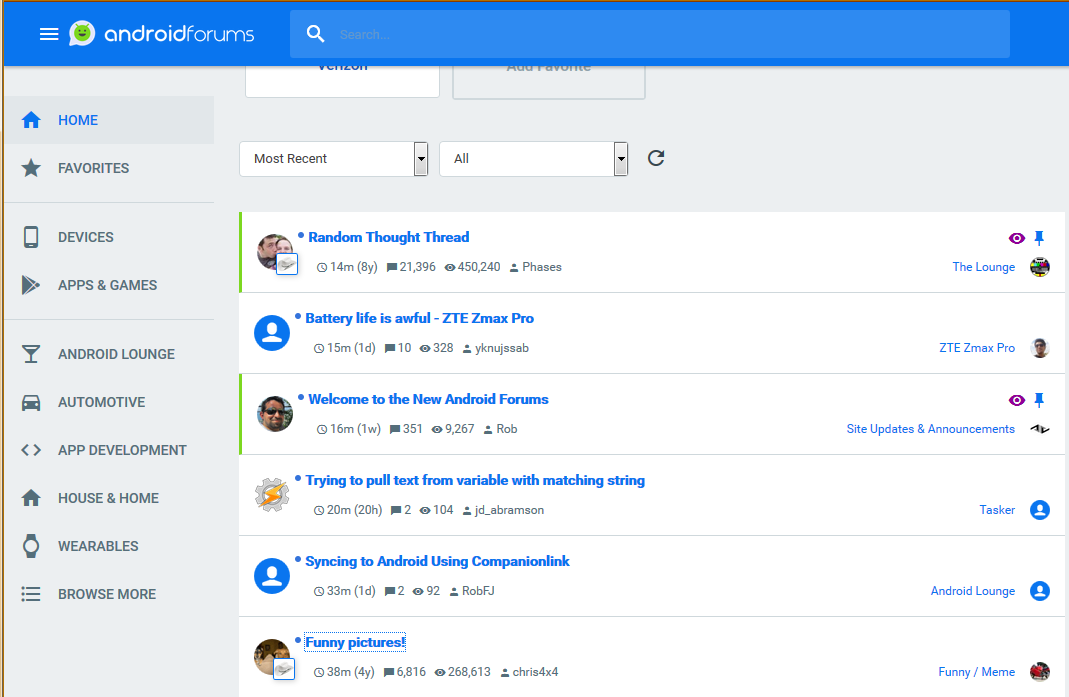Toggle watch eye on Welcome thread

(1016, 400)
